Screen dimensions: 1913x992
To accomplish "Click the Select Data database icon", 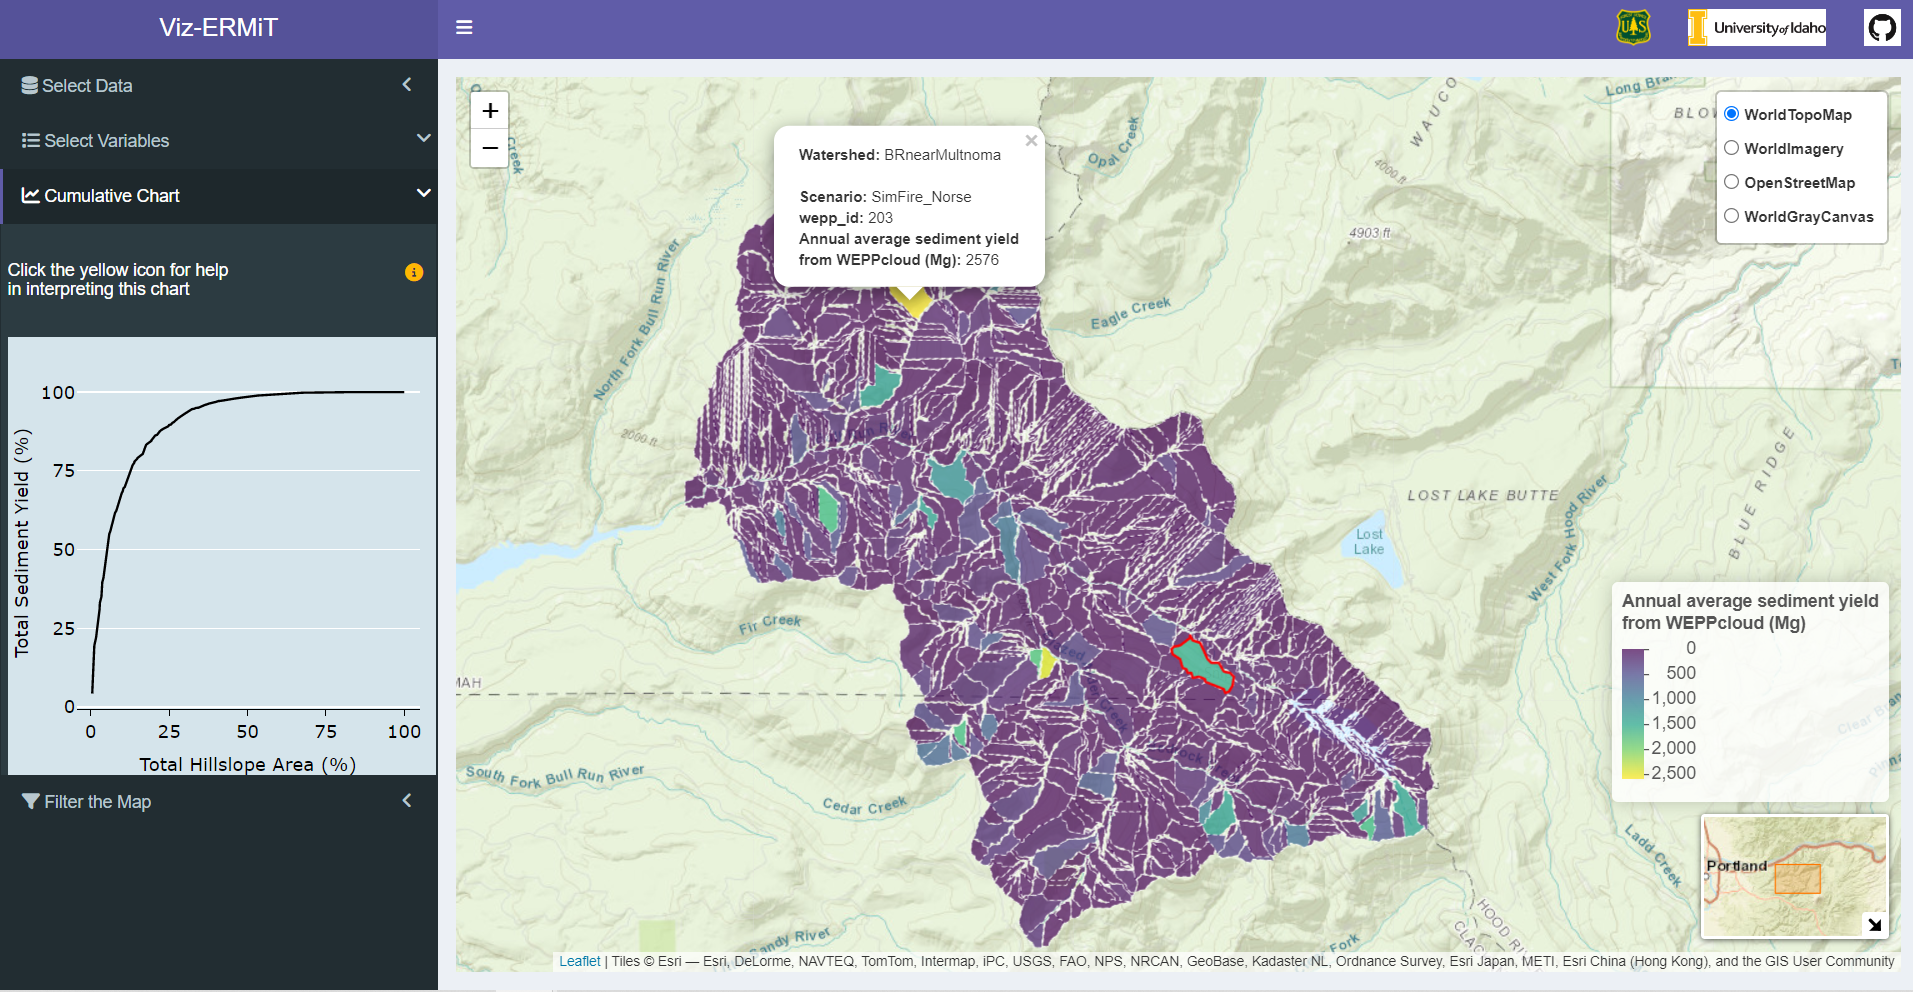I will coord(30,86).
